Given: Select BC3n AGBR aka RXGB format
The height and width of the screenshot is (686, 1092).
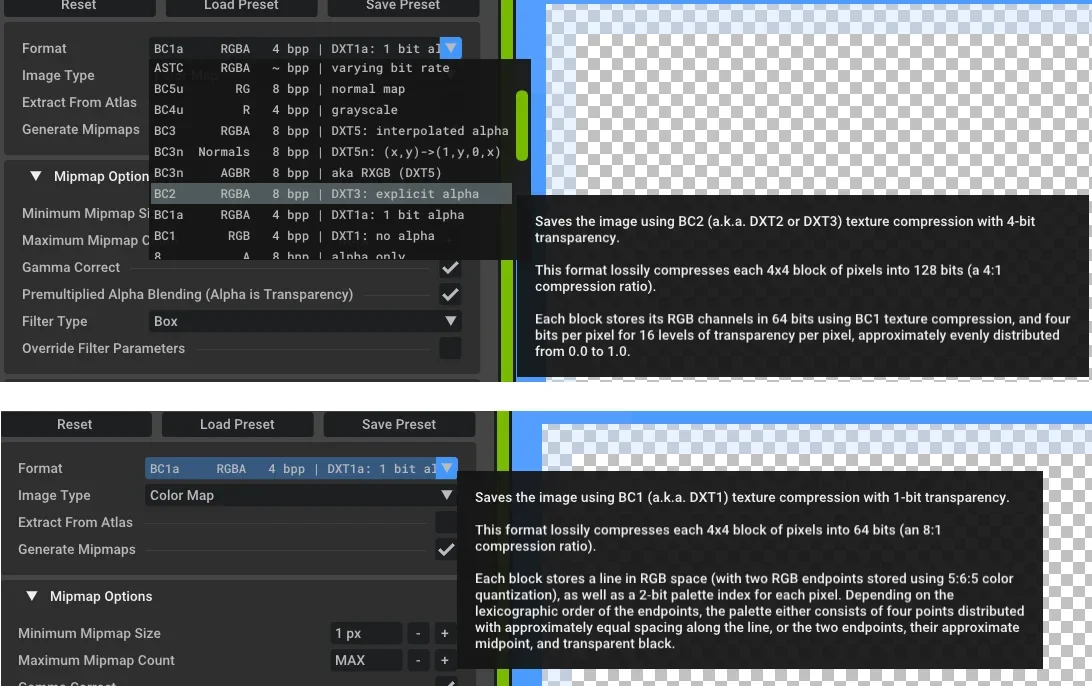Looking at the screenshot, I should click(x=332, y=173).
